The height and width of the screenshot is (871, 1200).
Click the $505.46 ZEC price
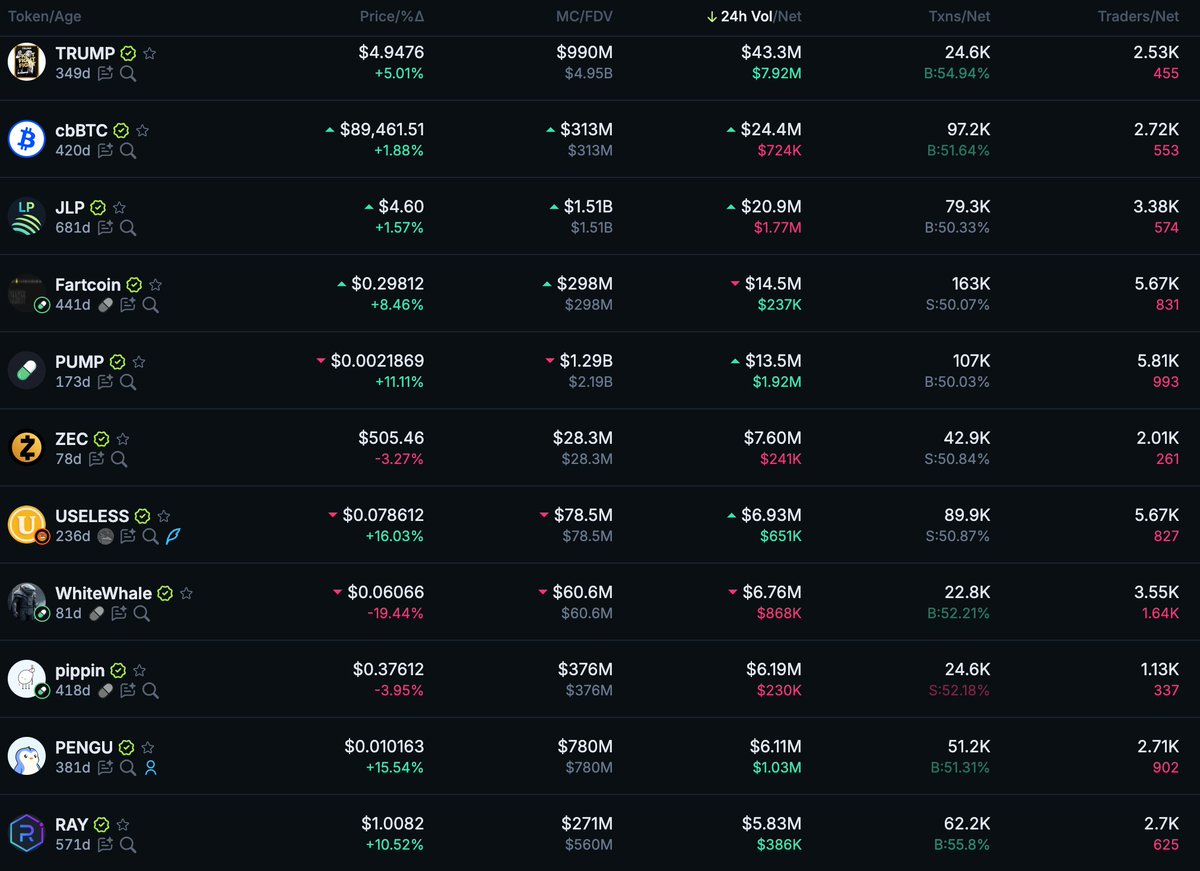(391, 438)
